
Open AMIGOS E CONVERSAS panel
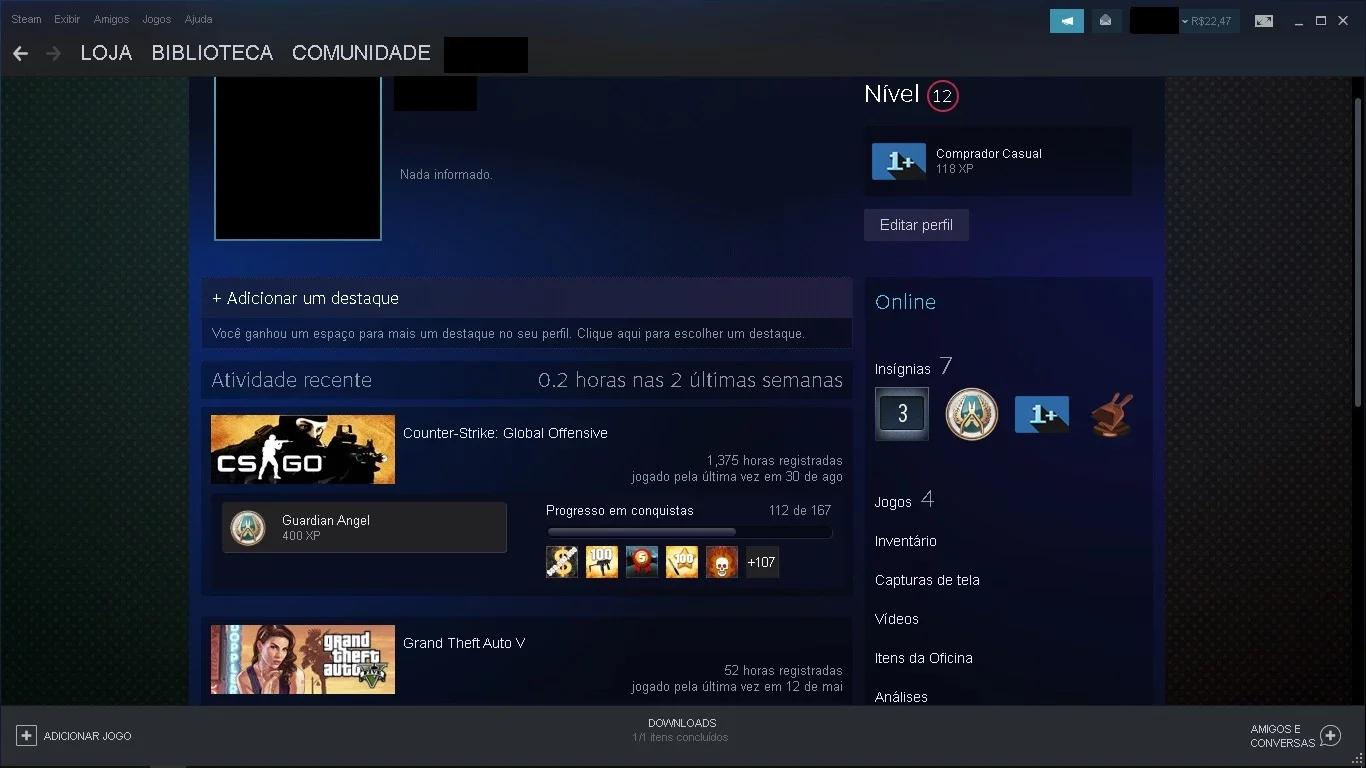[1282, 736]
